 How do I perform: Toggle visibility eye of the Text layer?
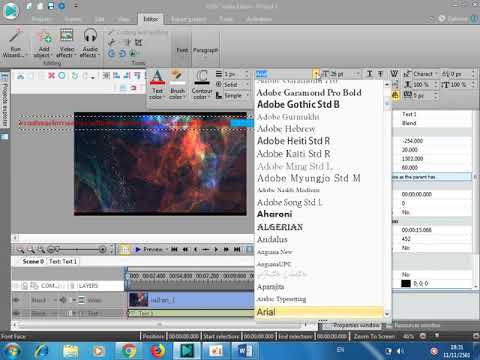click(x=16, y=313)
